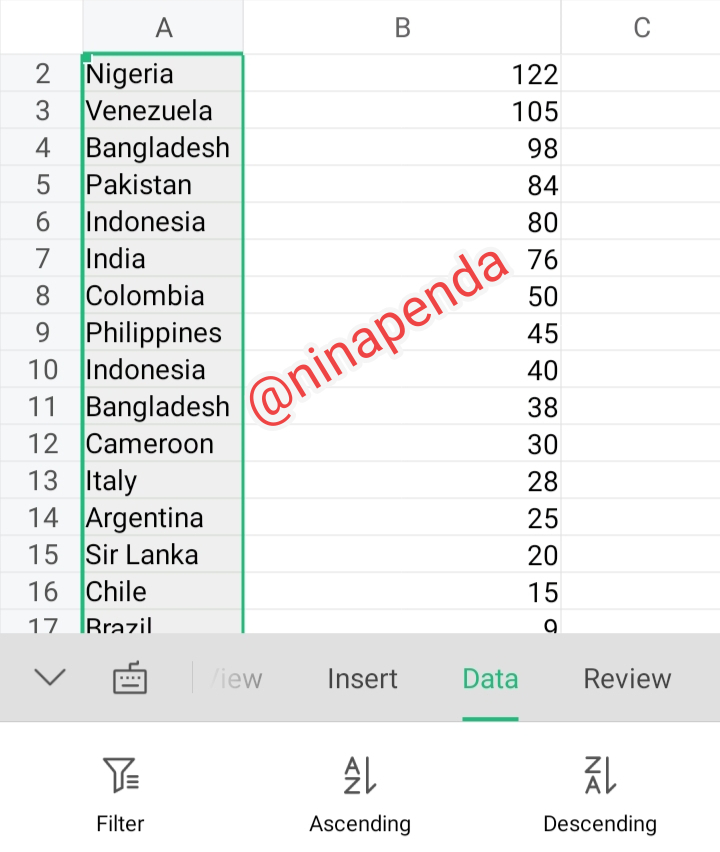Screen dimensions: 720x852
Task: Select the row 2 header
Action: [42, 74]
